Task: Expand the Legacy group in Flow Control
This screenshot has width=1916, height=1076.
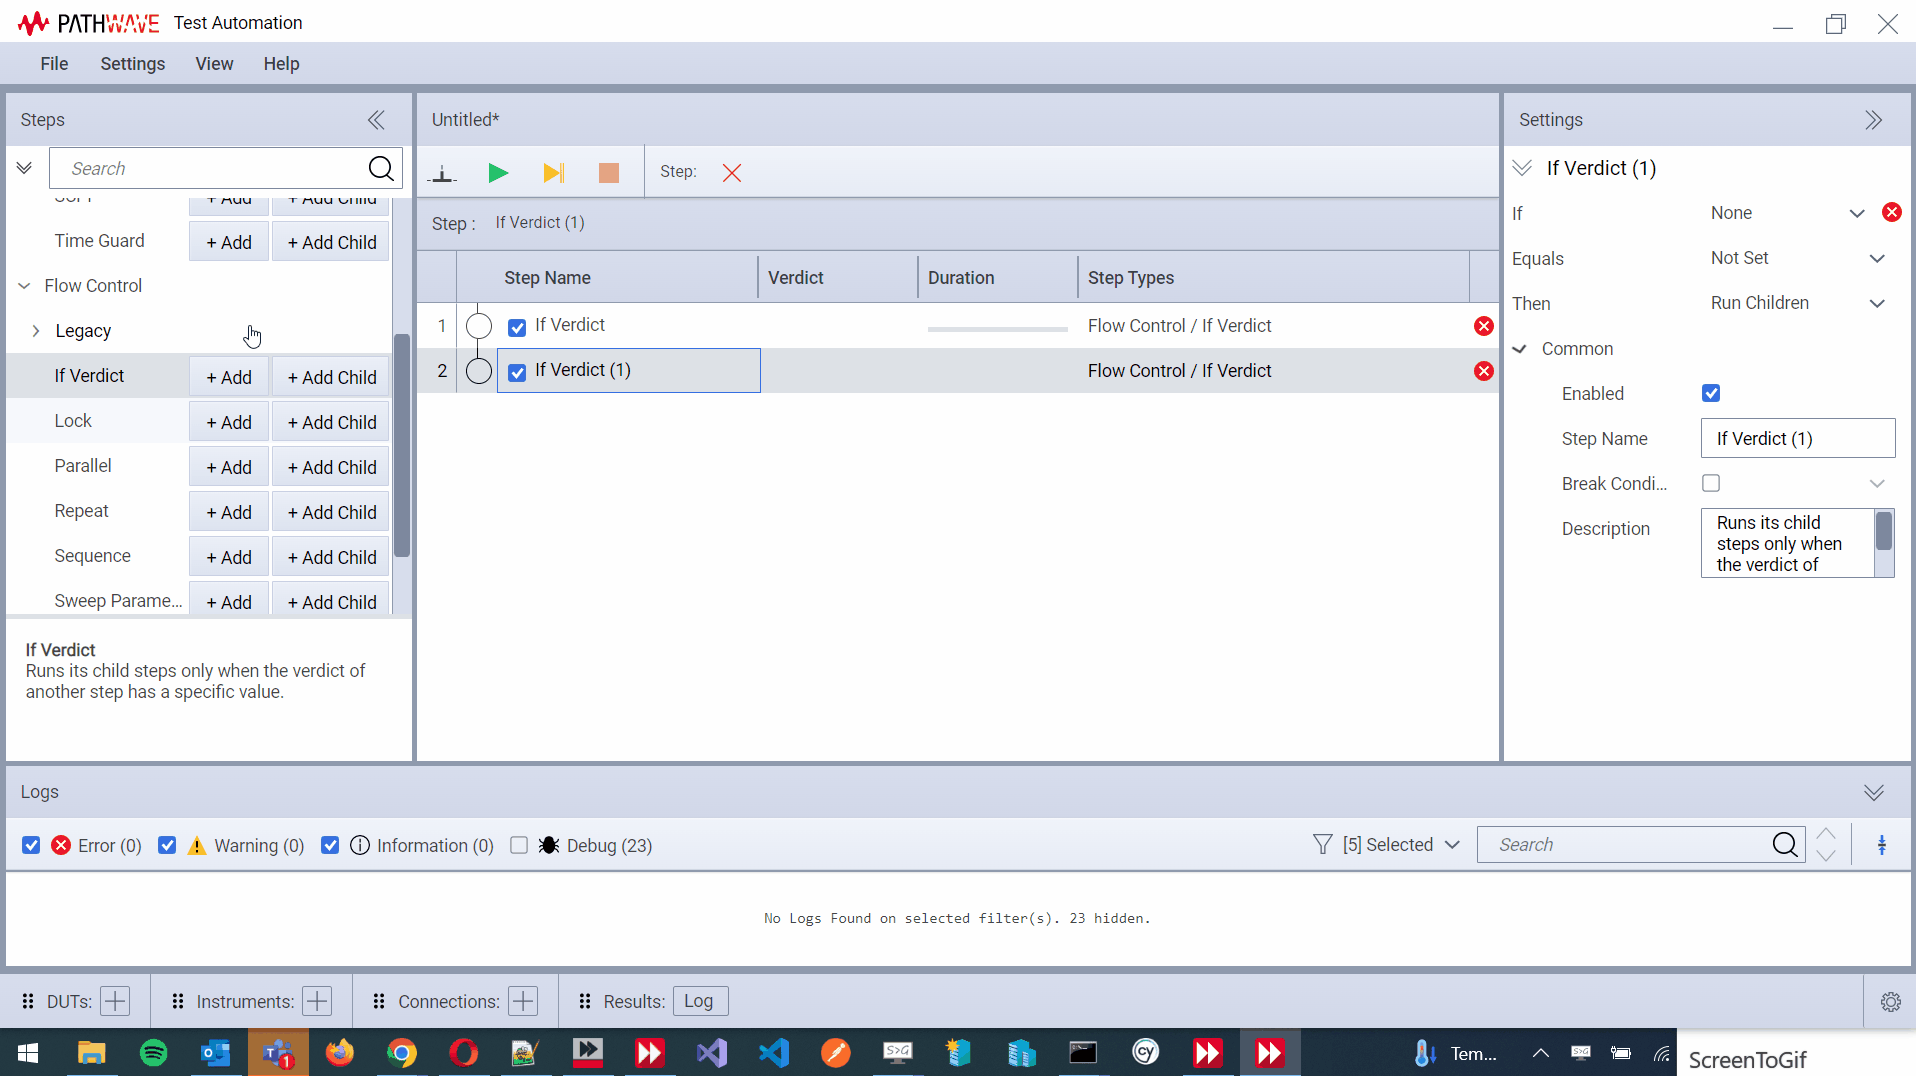Action: [37, 331]
